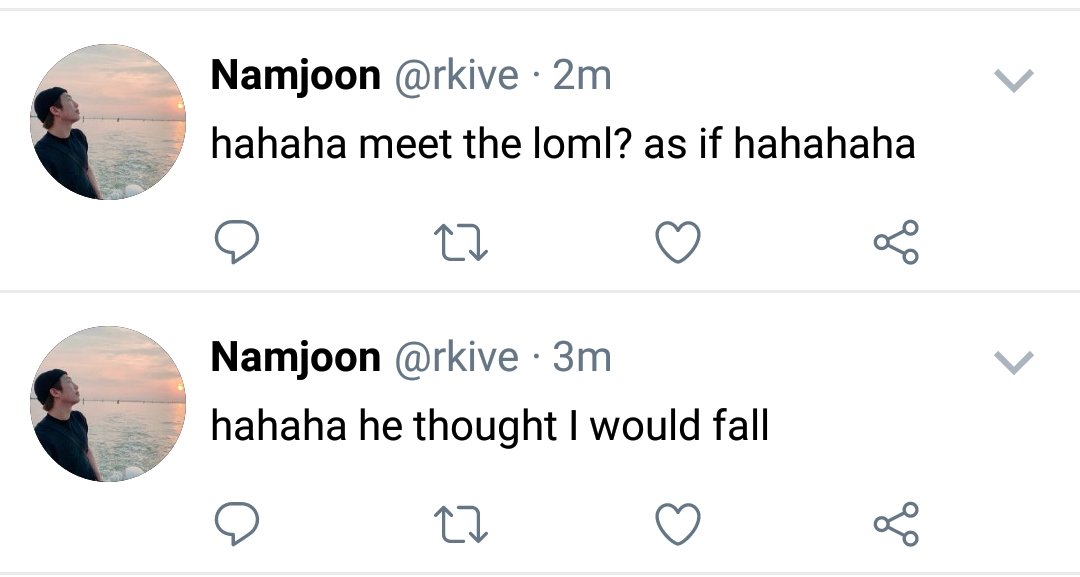This screenshot has width=1080, height=577.
Task: Expand the chevron menu on the 3m tweet
Action: (1015, 362)
